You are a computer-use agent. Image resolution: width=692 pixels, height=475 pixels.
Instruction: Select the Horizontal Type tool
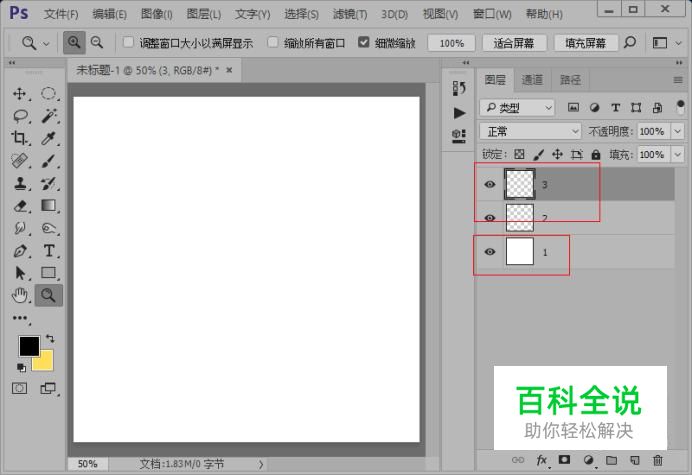(x=49, y=251)
